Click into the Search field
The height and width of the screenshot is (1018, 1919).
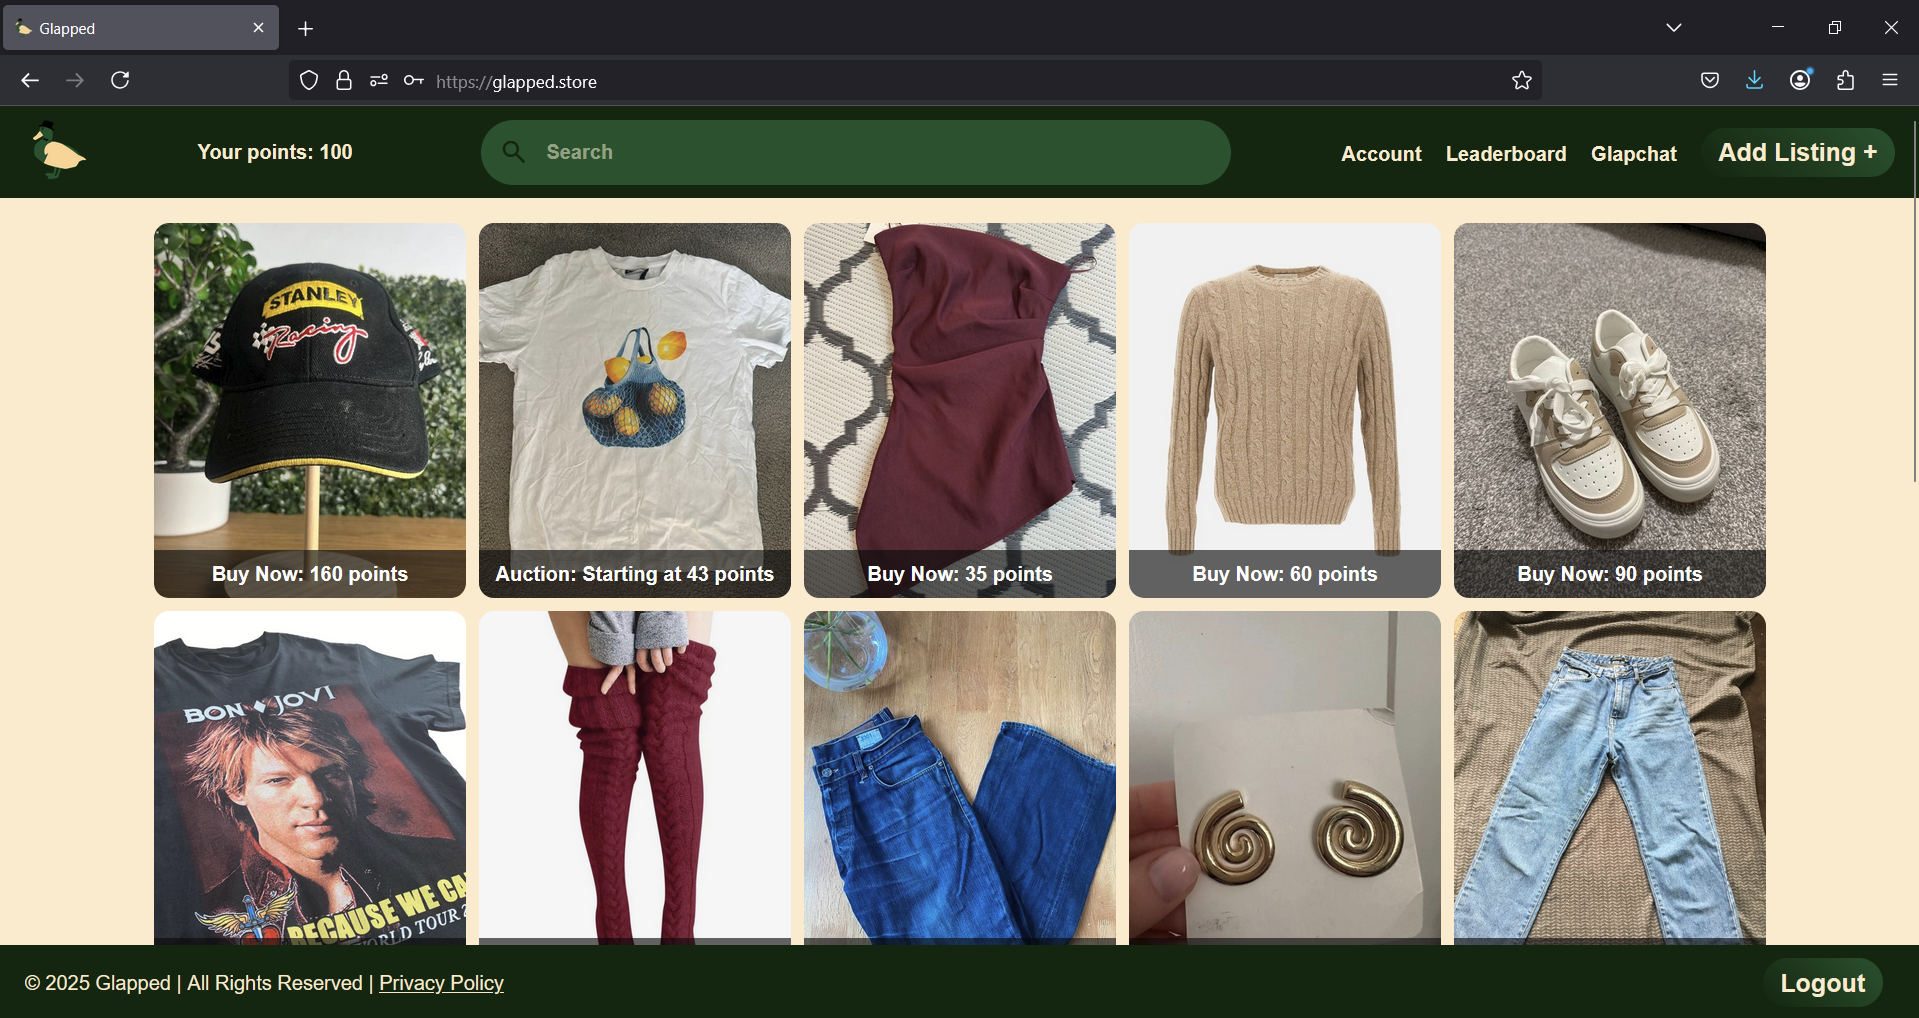(855, 152)
